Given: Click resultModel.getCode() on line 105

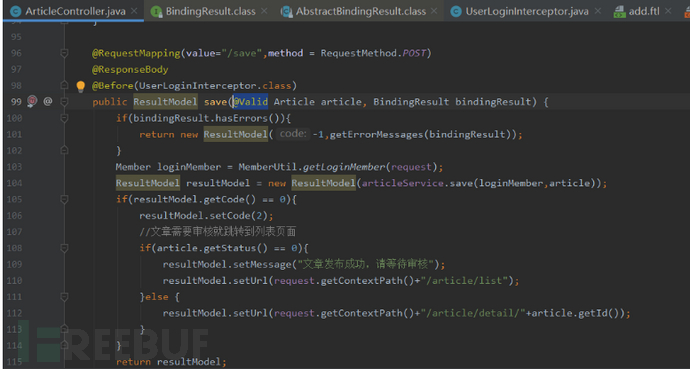Looking at the screenshot, I should (195, 199).
